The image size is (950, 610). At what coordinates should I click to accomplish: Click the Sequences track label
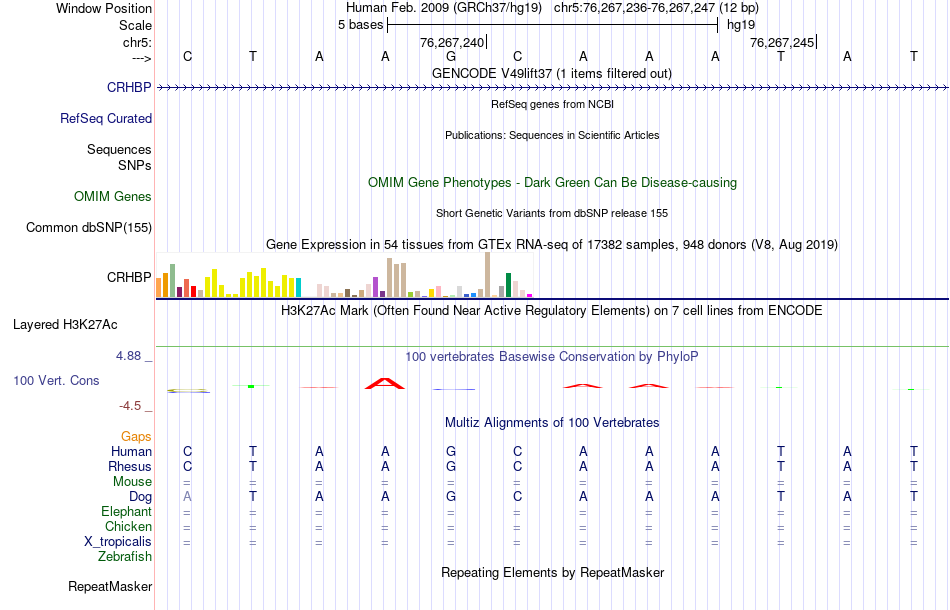[119, 149]
